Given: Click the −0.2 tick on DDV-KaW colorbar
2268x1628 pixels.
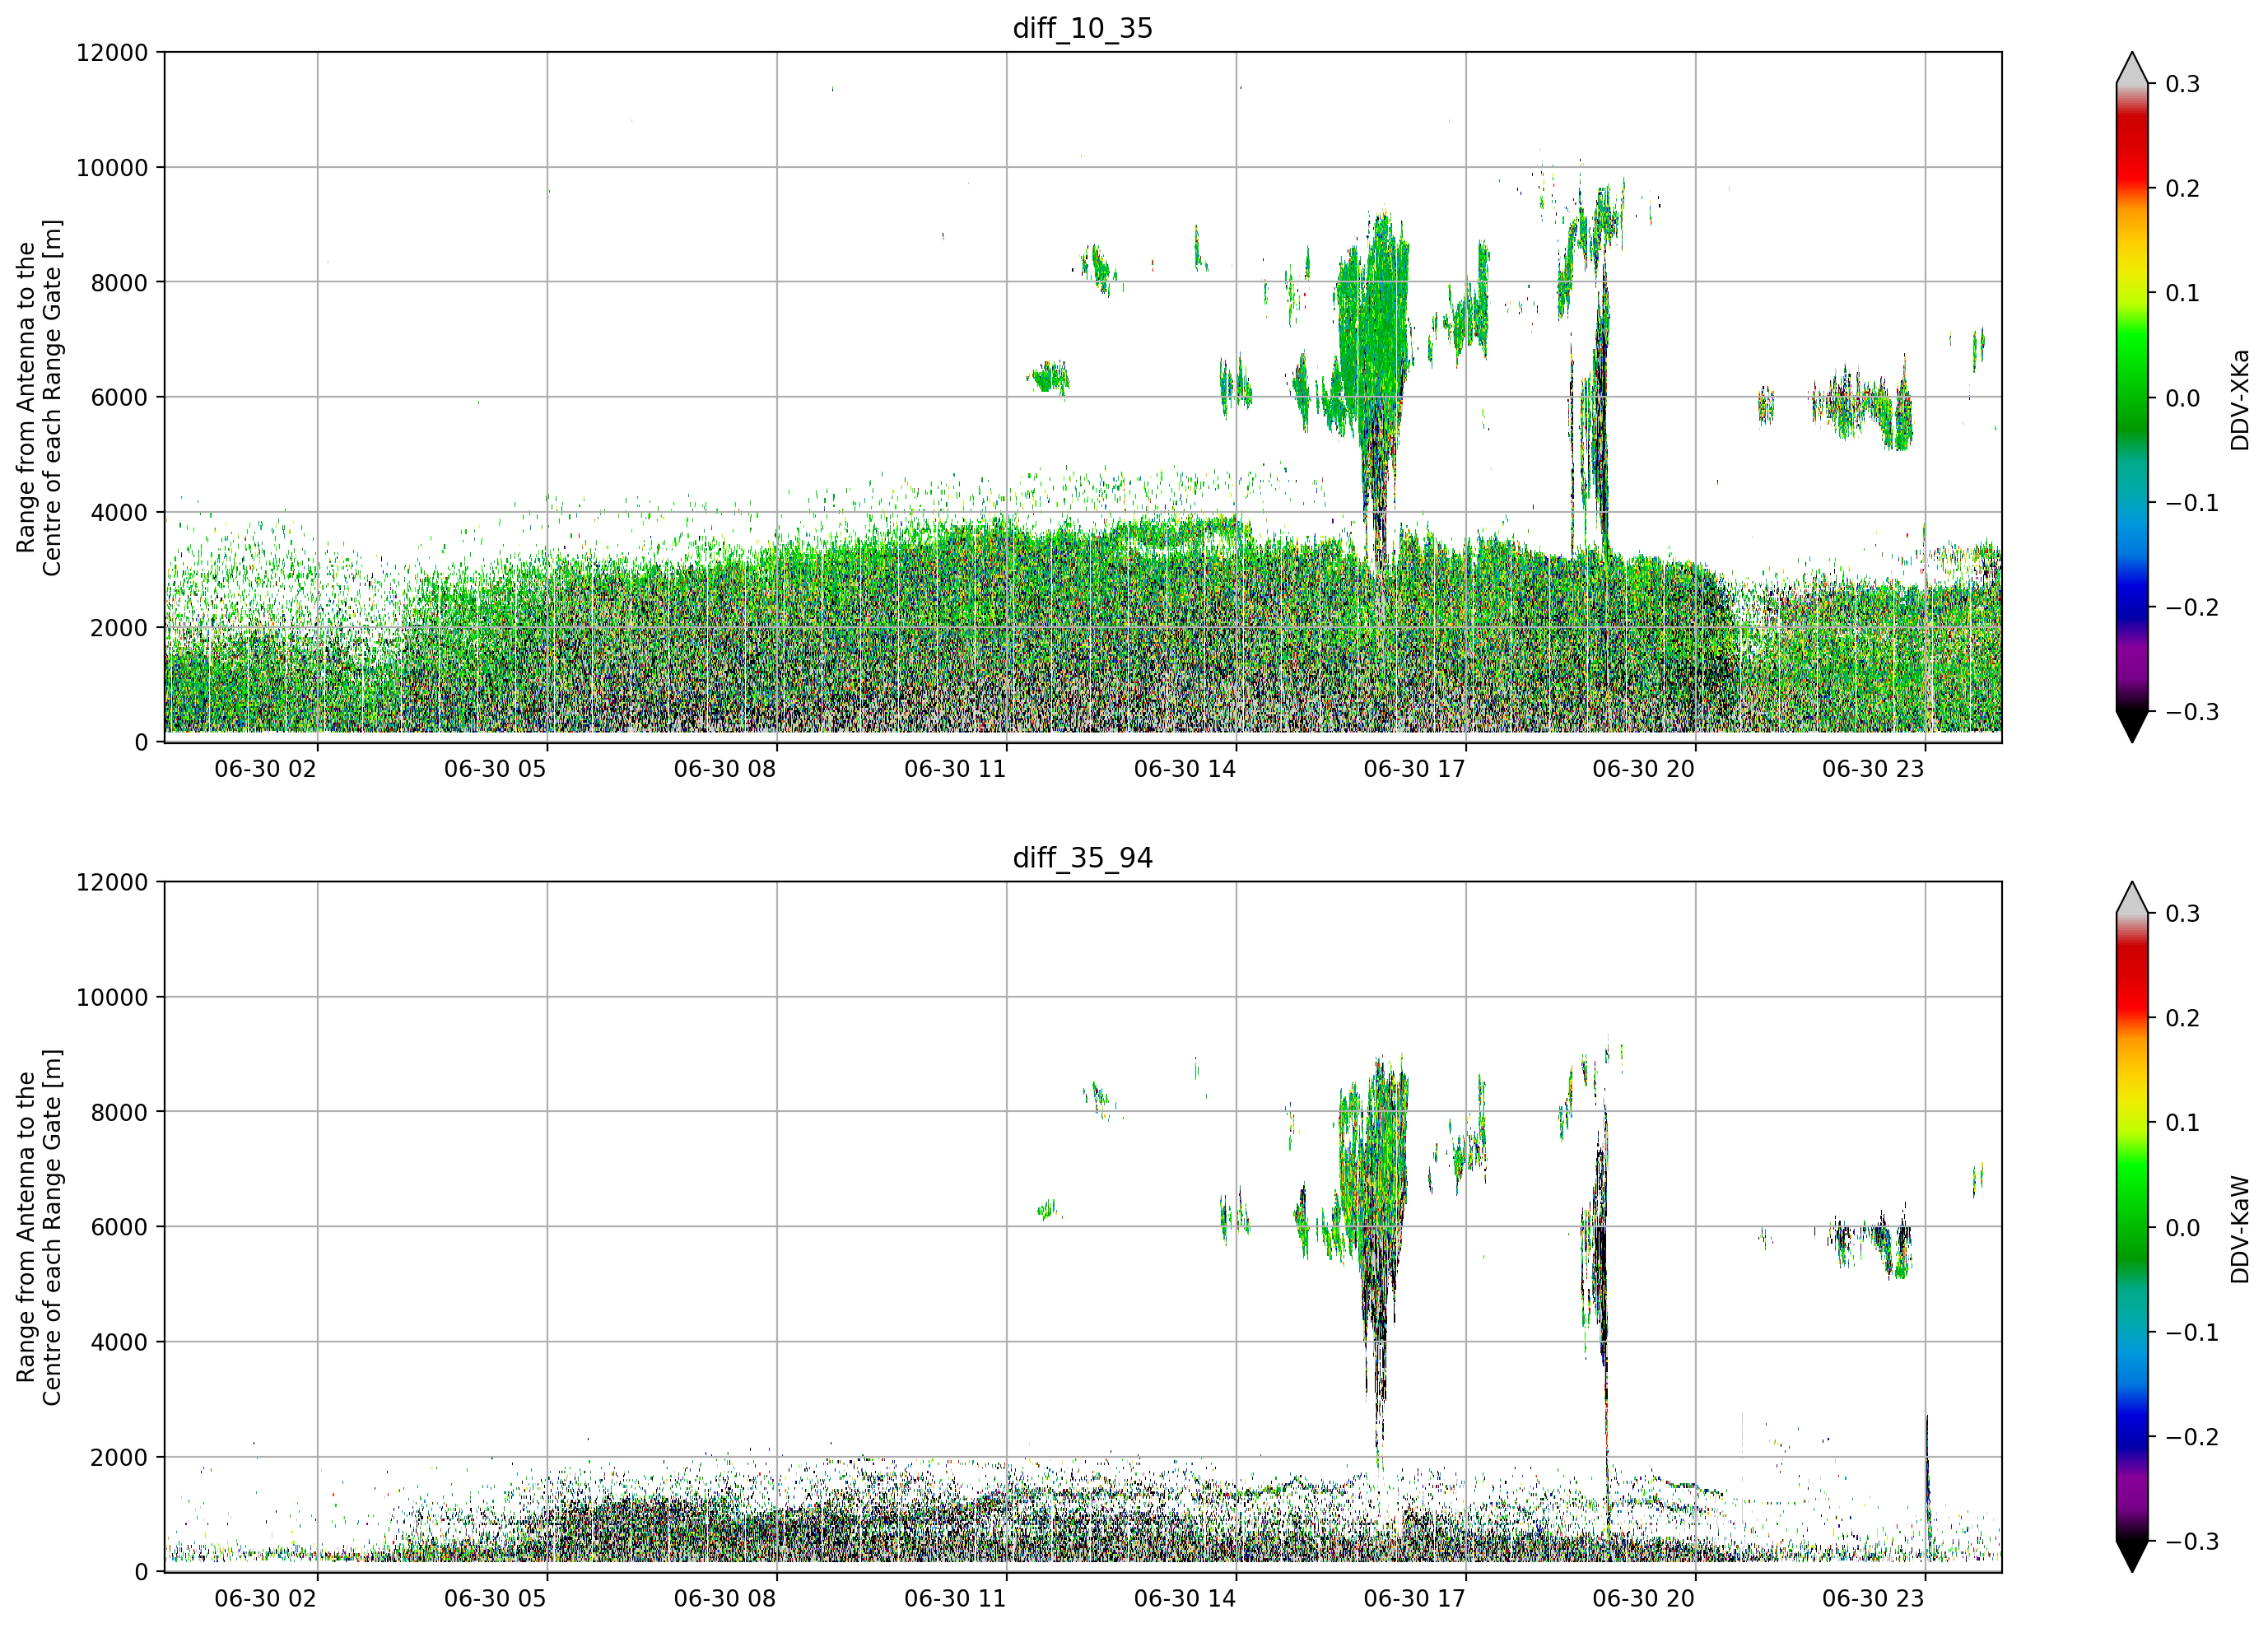Looking at the screenshot, I should click(x=2192, y=1437).
